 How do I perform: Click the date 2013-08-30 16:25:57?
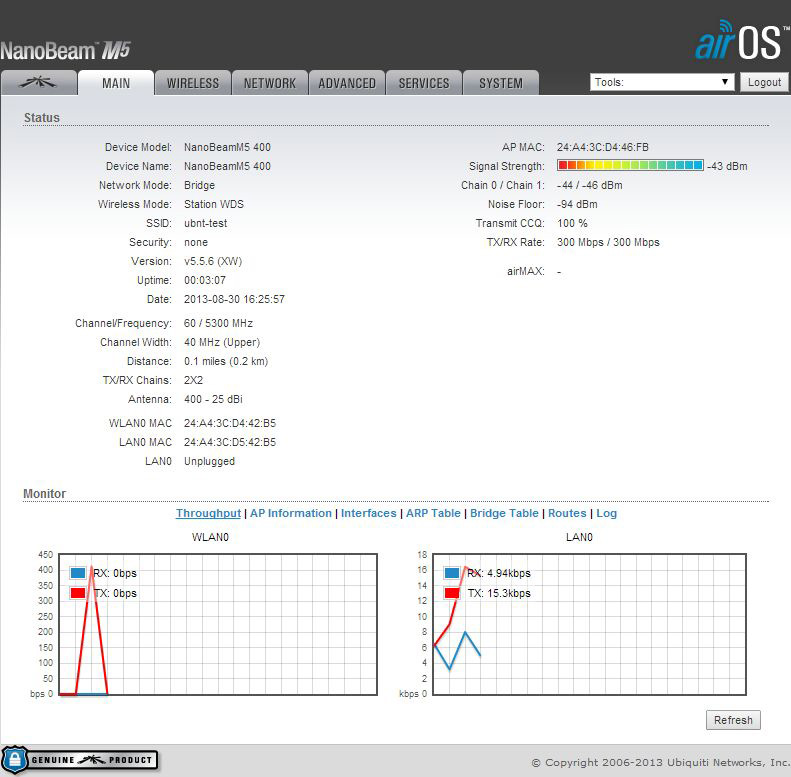coord(234,299)
